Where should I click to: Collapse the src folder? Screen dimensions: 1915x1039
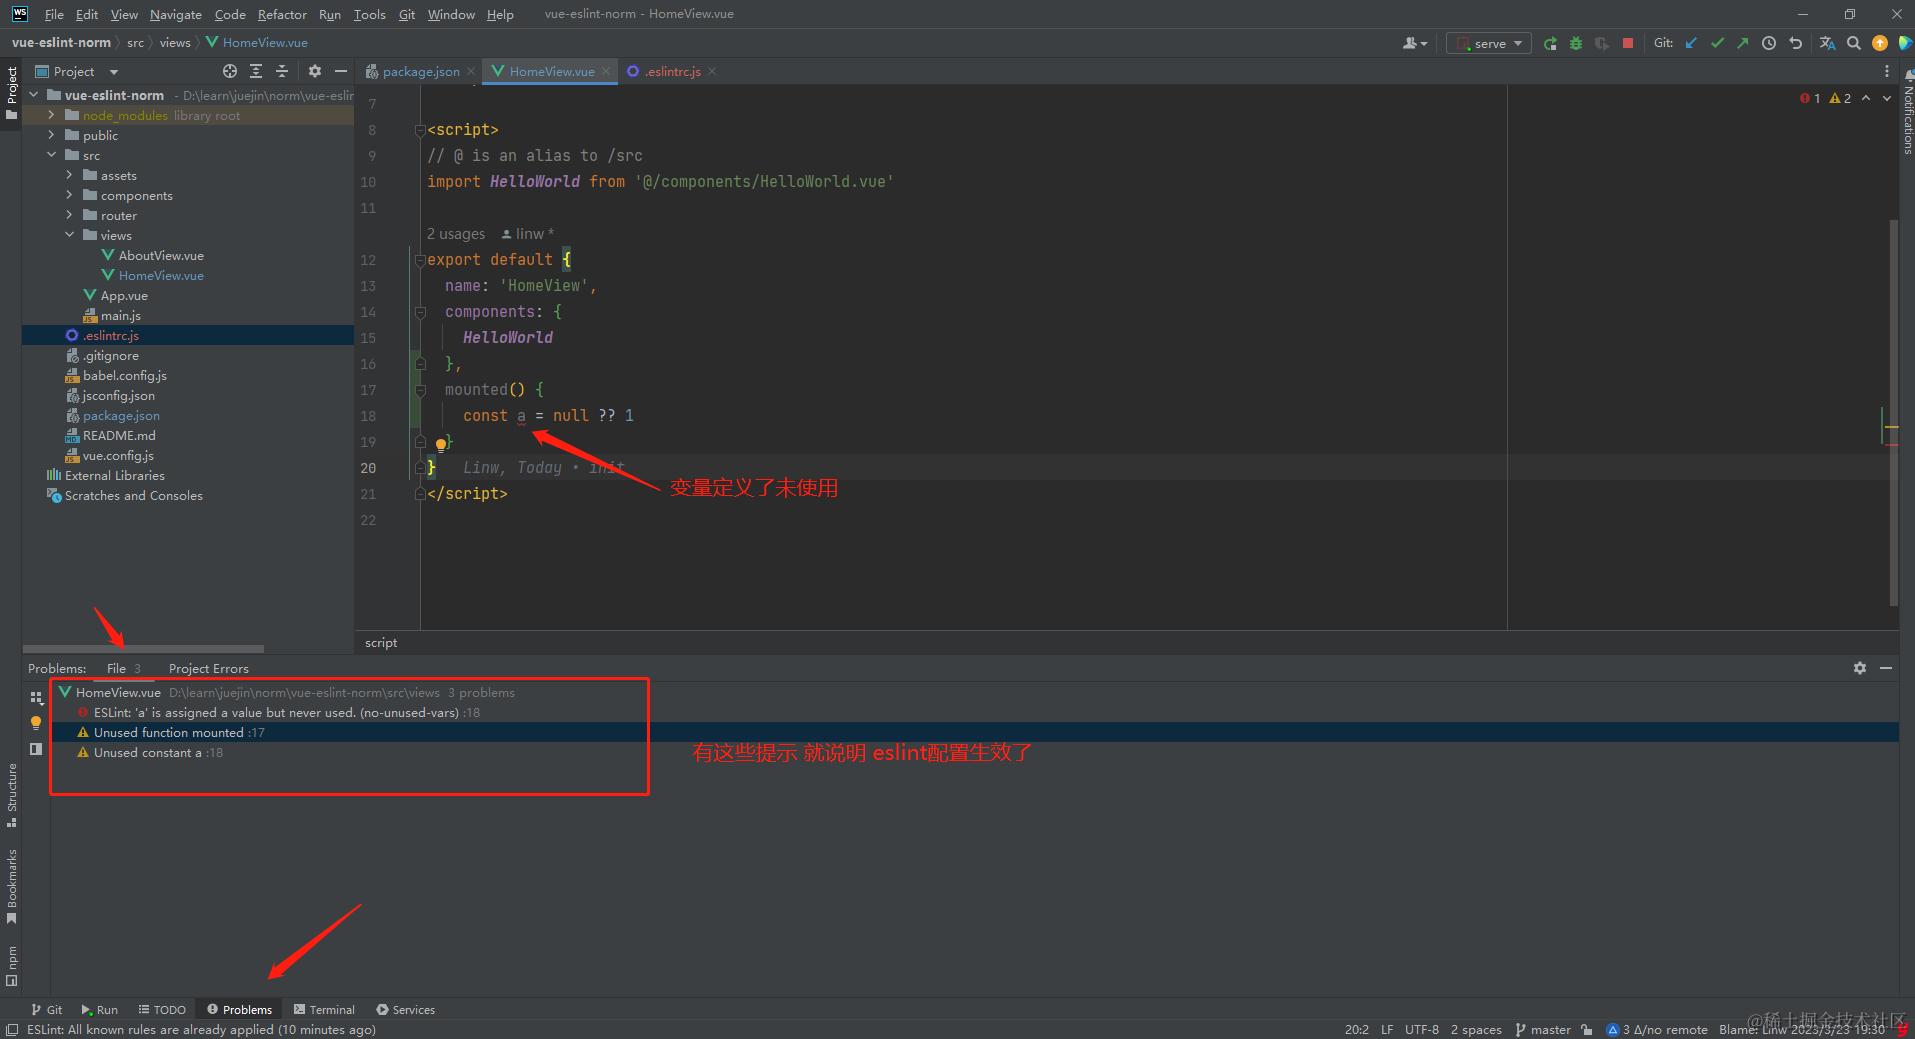(x=52, y=155)
